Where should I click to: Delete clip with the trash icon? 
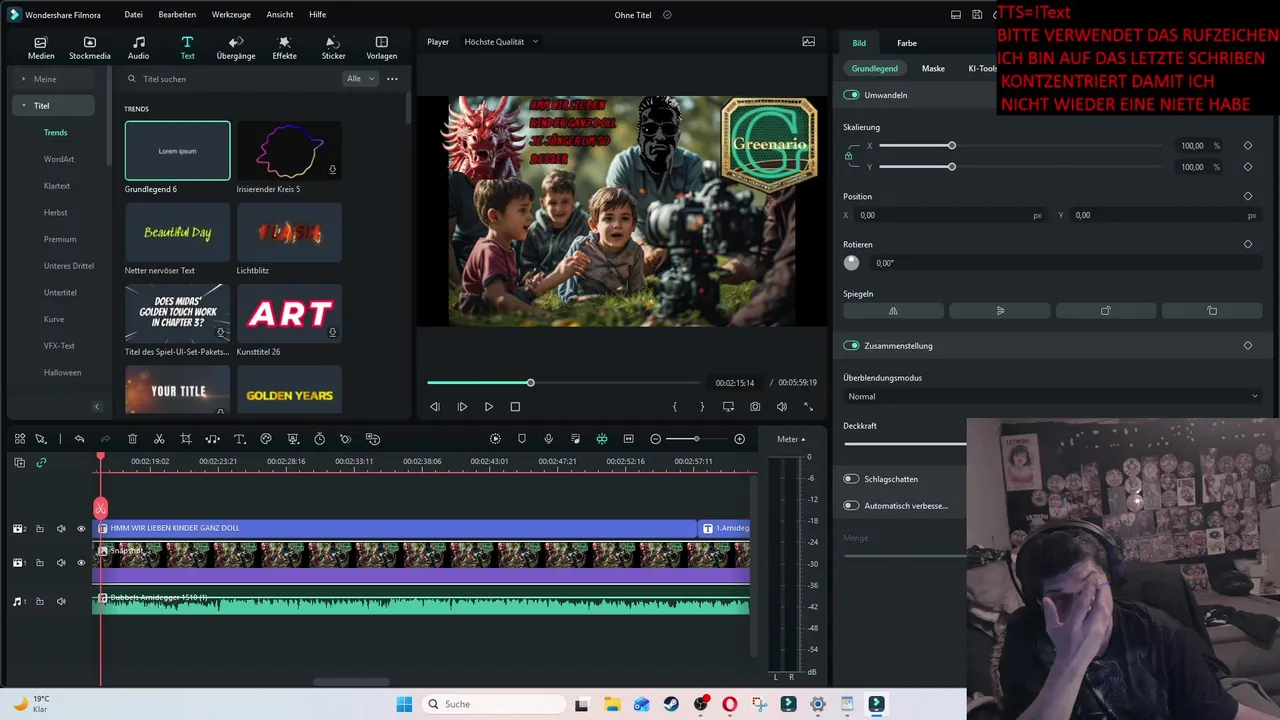coord(132,439)
